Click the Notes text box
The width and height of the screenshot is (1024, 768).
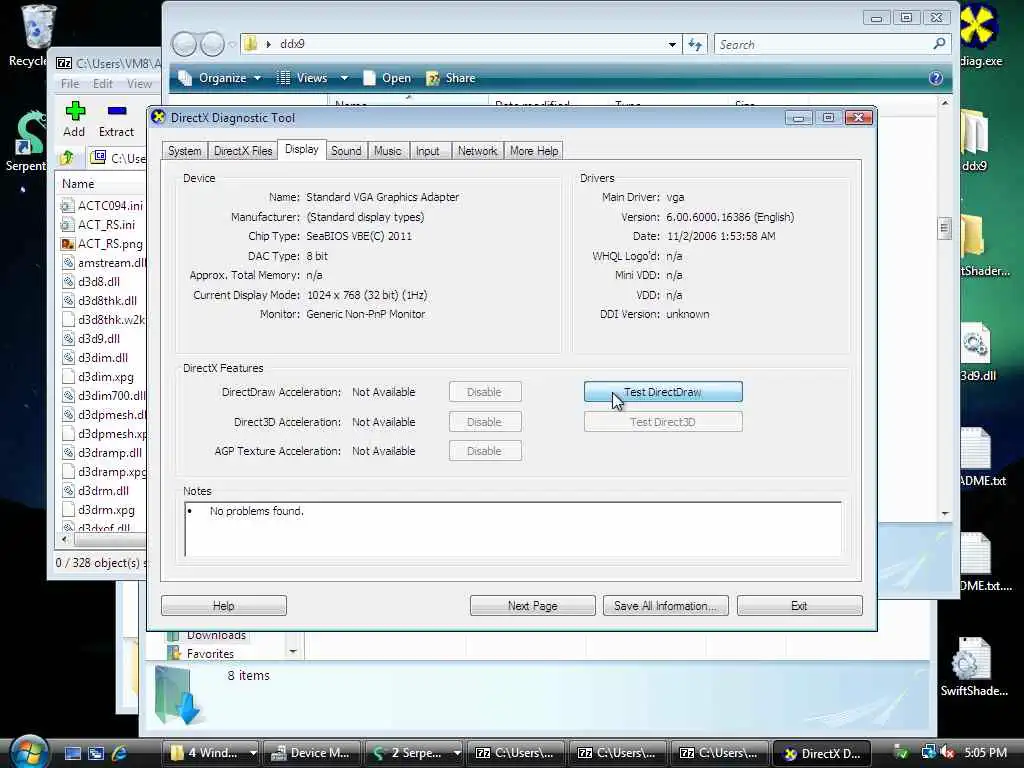(x=513, y=529)
